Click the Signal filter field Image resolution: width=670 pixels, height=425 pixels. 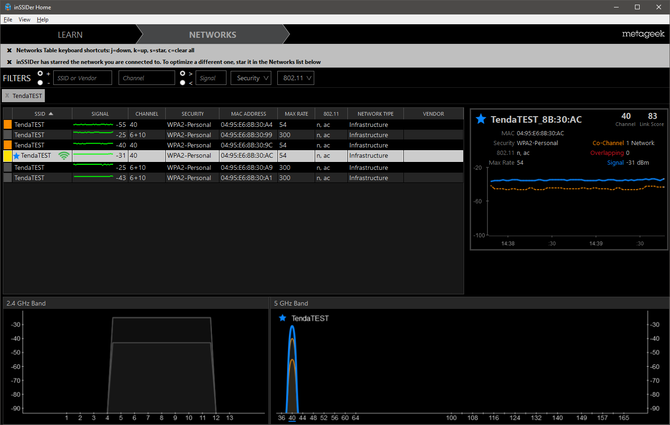click(211, 78)
